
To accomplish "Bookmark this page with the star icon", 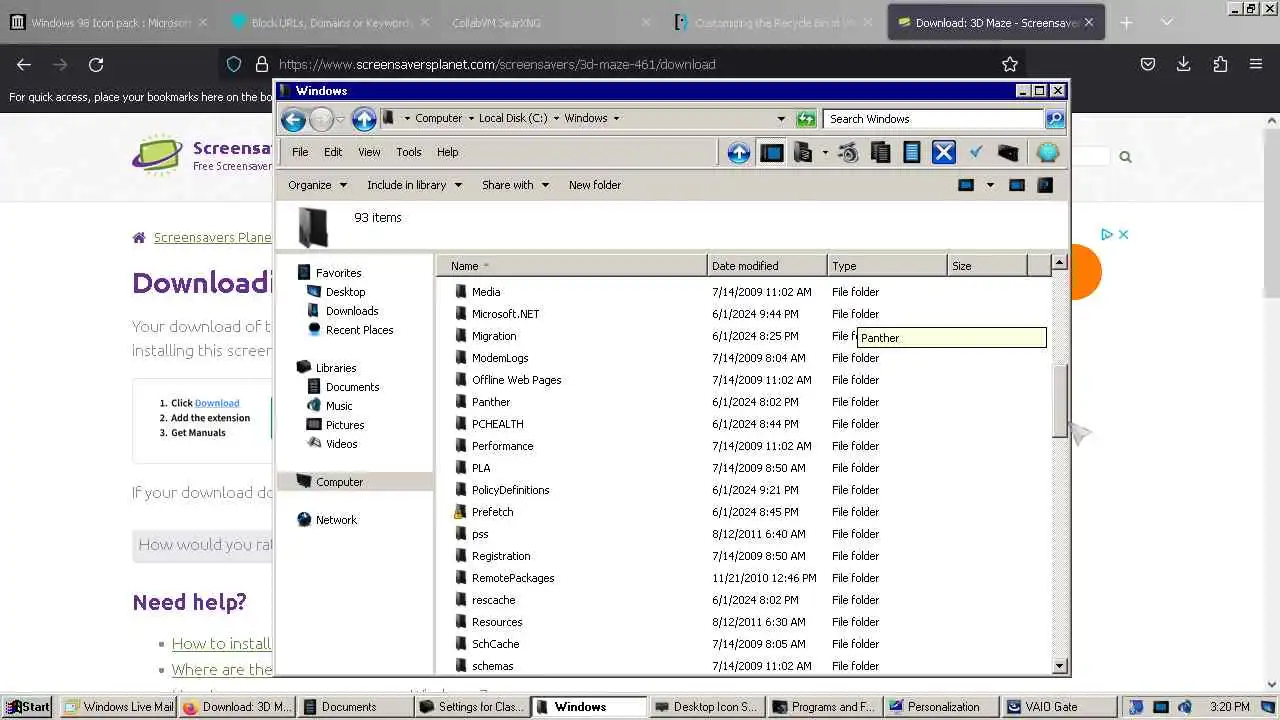I will tap(1010, 64).
